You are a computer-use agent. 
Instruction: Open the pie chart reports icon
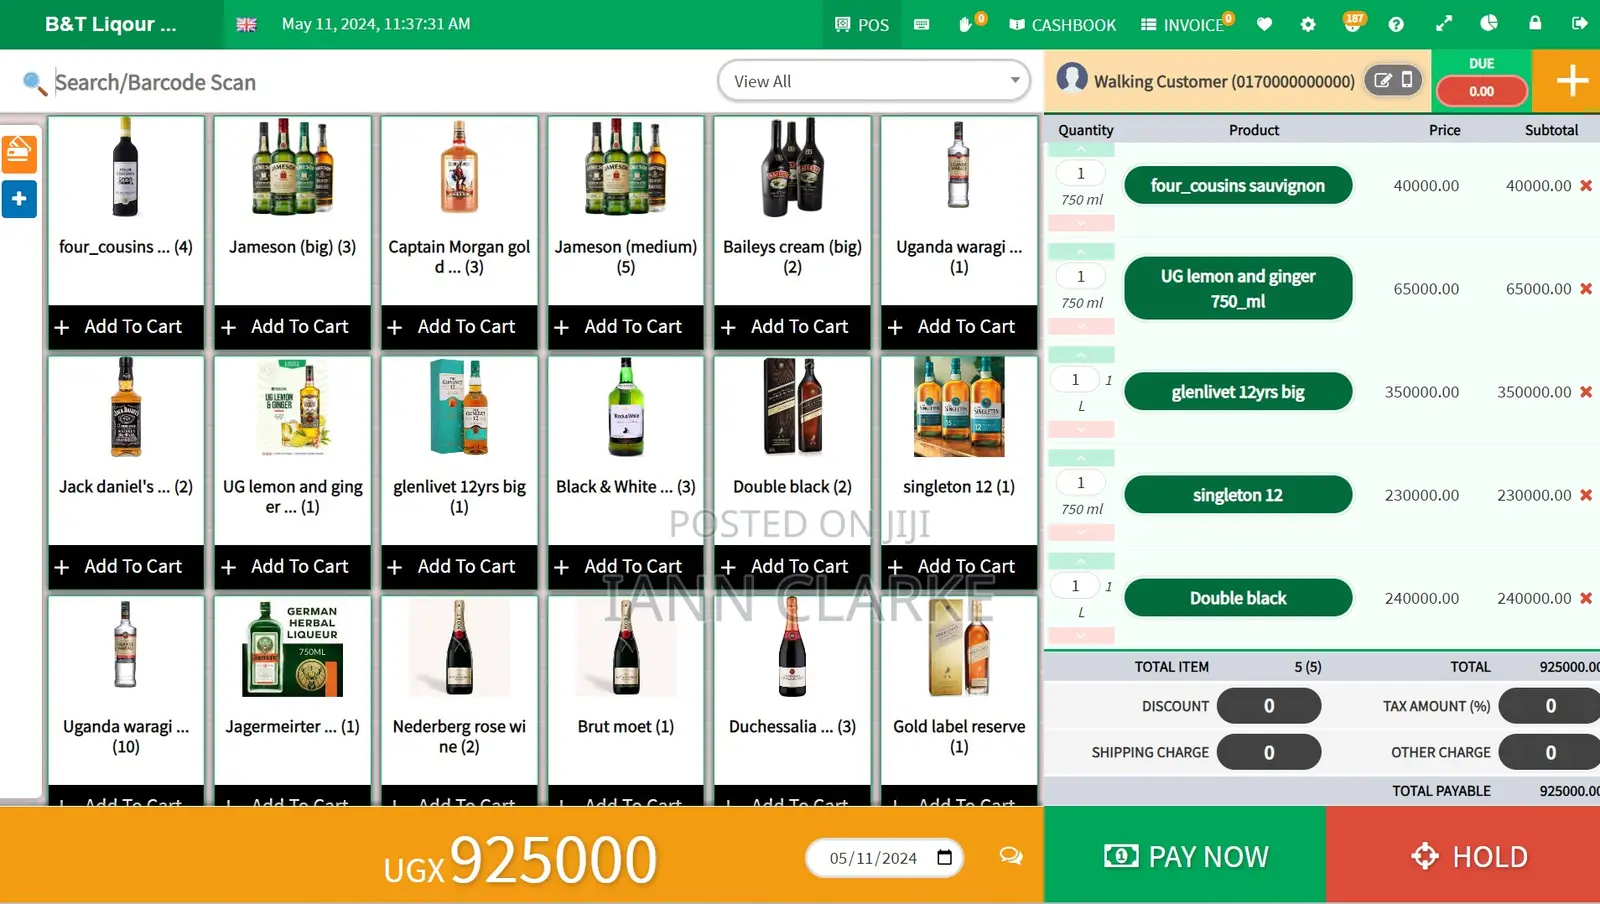pos(1489,23)
